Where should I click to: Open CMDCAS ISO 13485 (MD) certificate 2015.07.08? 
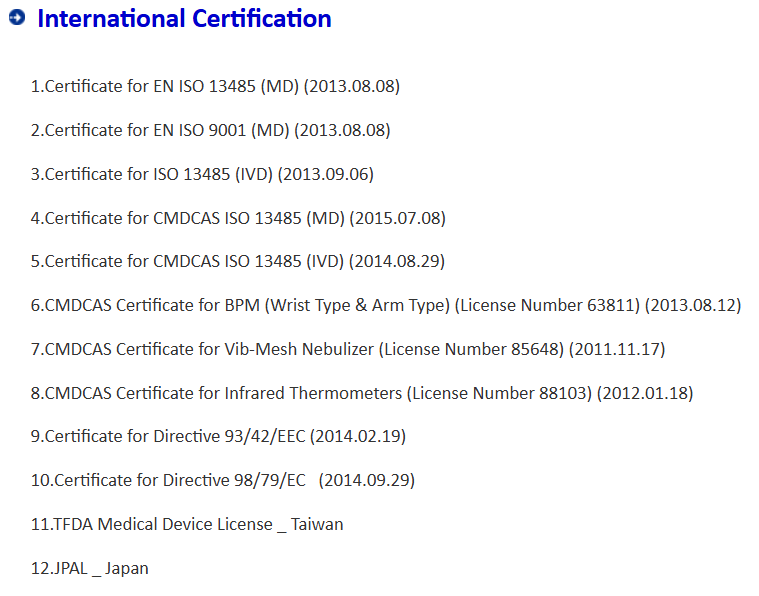[x=238, y=218]
